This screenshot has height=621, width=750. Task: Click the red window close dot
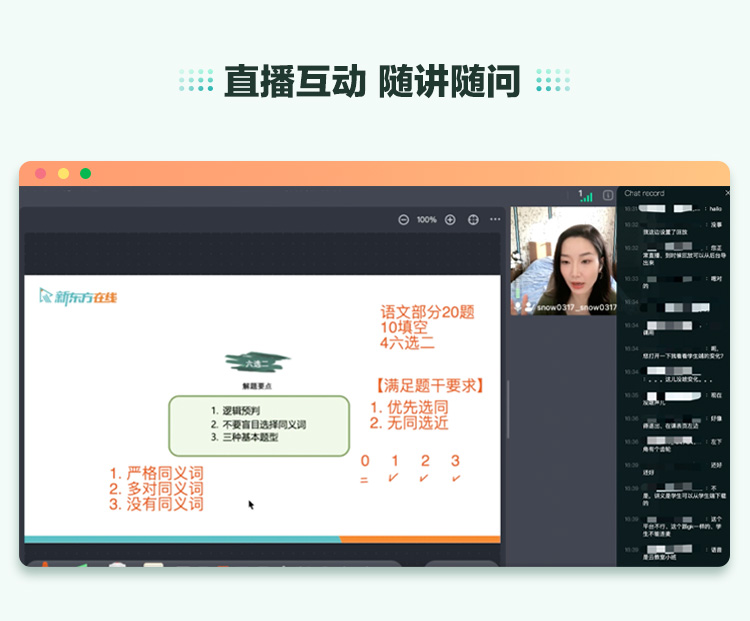[41, 174]
